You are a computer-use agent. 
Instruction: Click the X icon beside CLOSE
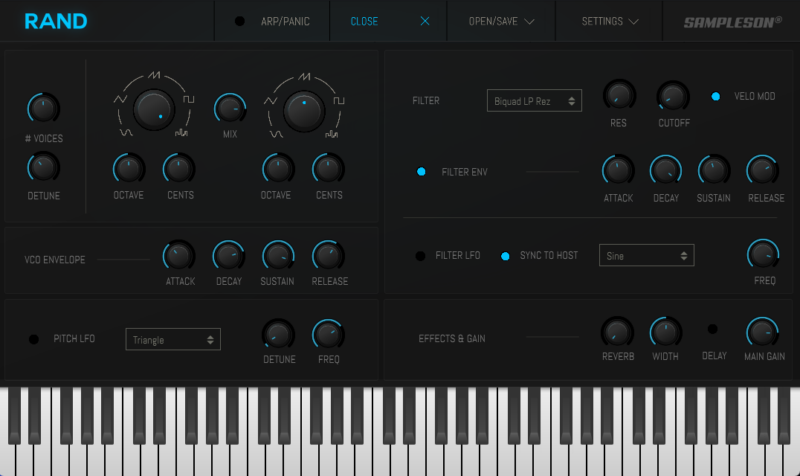(425, 21)
